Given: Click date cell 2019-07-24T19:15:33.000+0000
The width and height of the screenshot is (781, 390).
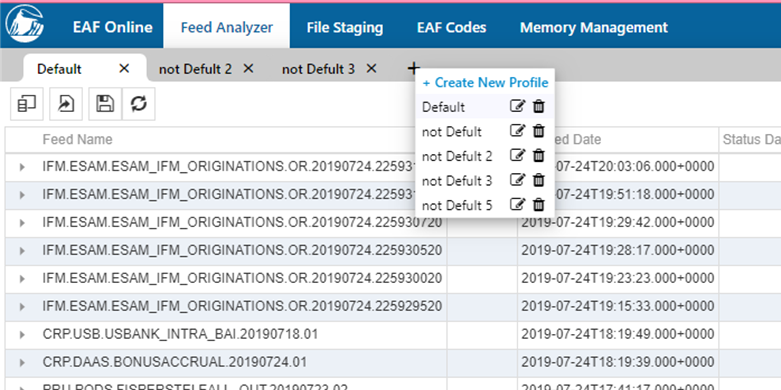Looking at the screenshot, I should 618,306.
